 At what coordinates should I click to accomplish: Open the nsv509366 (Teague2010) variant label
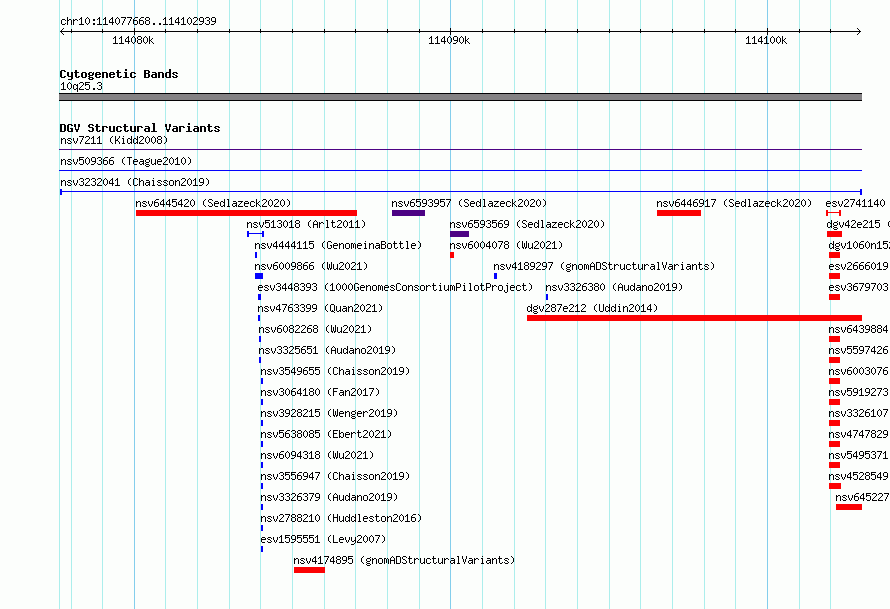pos(126,161)
